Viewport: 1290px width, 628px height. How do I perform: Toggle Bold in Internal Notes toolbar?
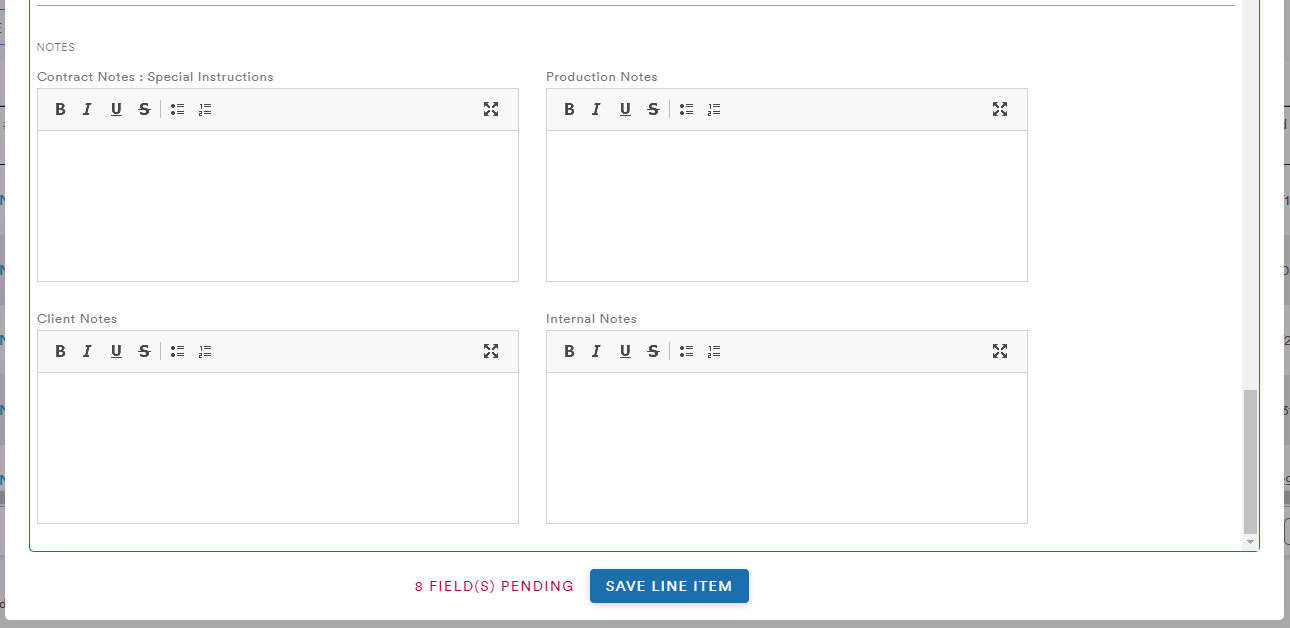(569, 351)
